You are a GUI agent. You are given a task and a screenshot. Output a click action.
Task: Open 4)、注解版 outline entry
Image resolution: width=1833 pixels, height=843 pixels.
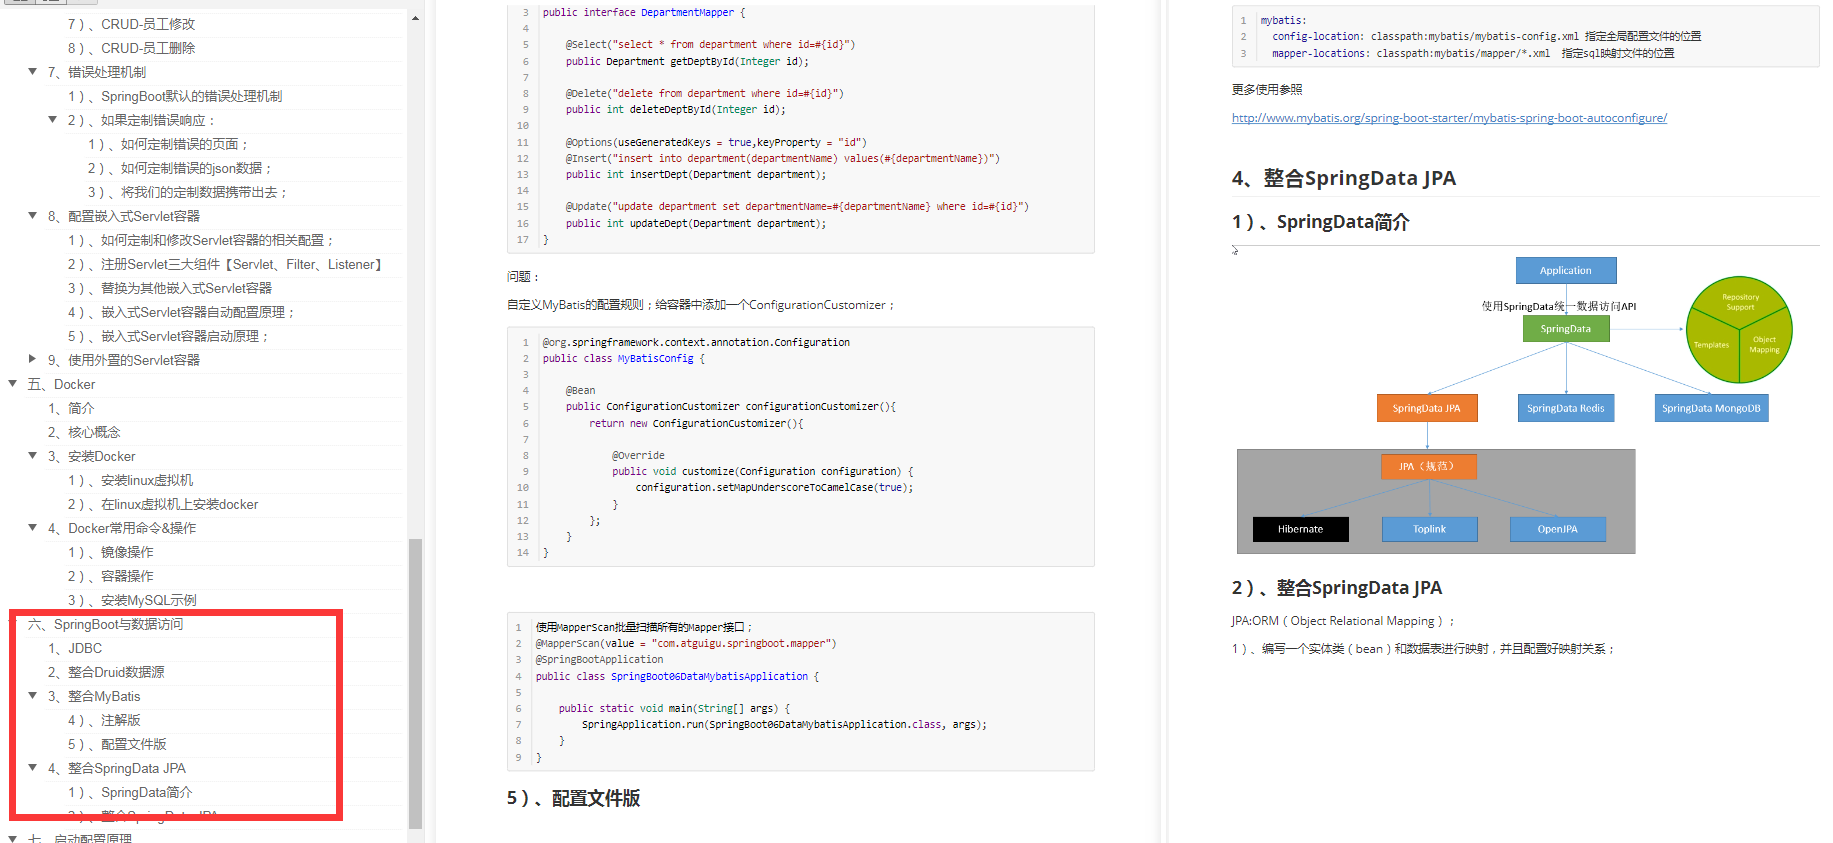(104, 720)
